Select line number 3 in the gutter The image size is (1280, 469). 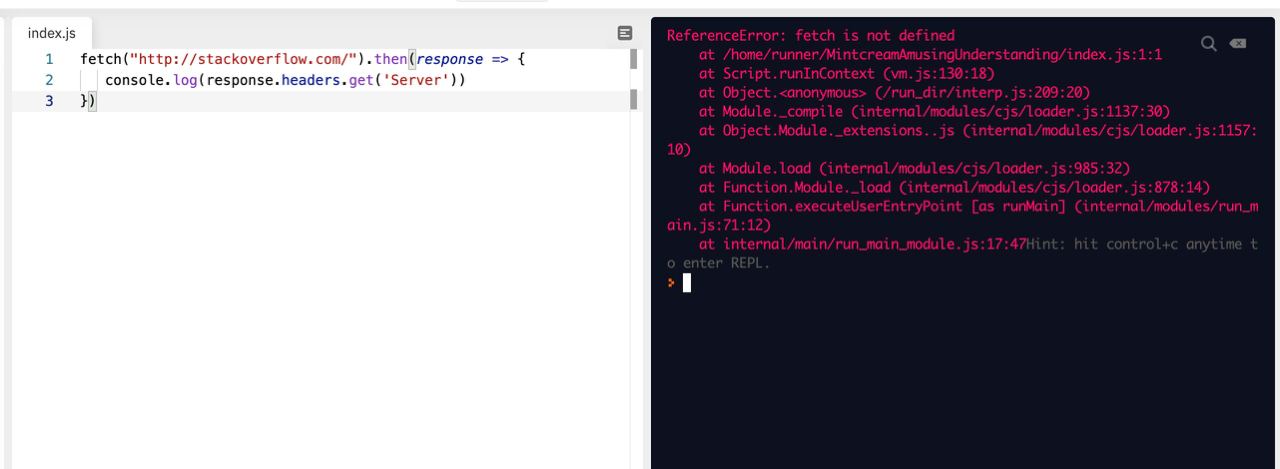point(49,101)
